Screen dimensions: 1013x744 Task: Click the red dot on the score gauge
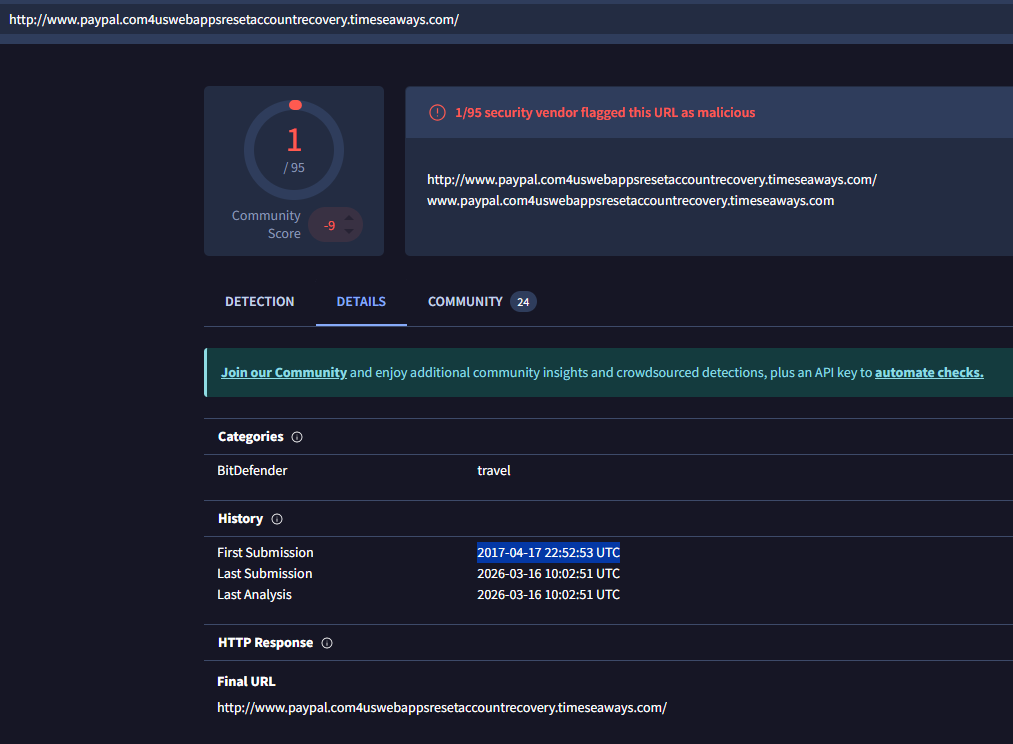(x=295, y=104)
